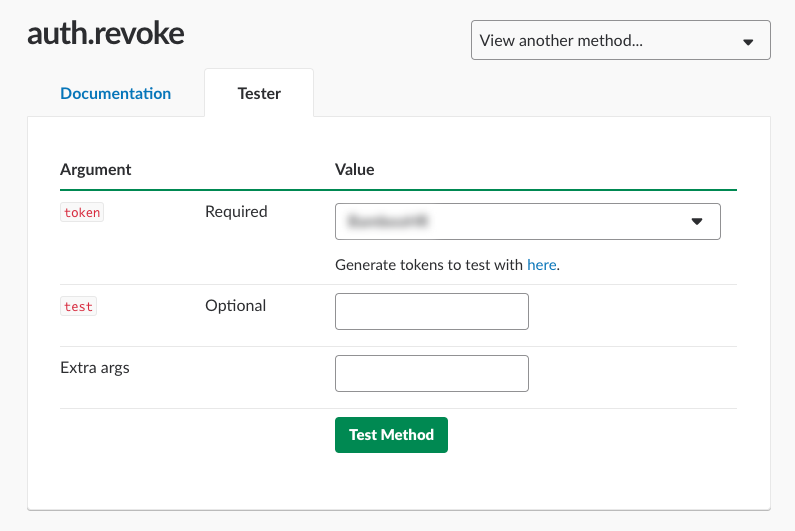795x531 pixels.
Task: Switch to the Documentation tab
Action: point(115,94)
